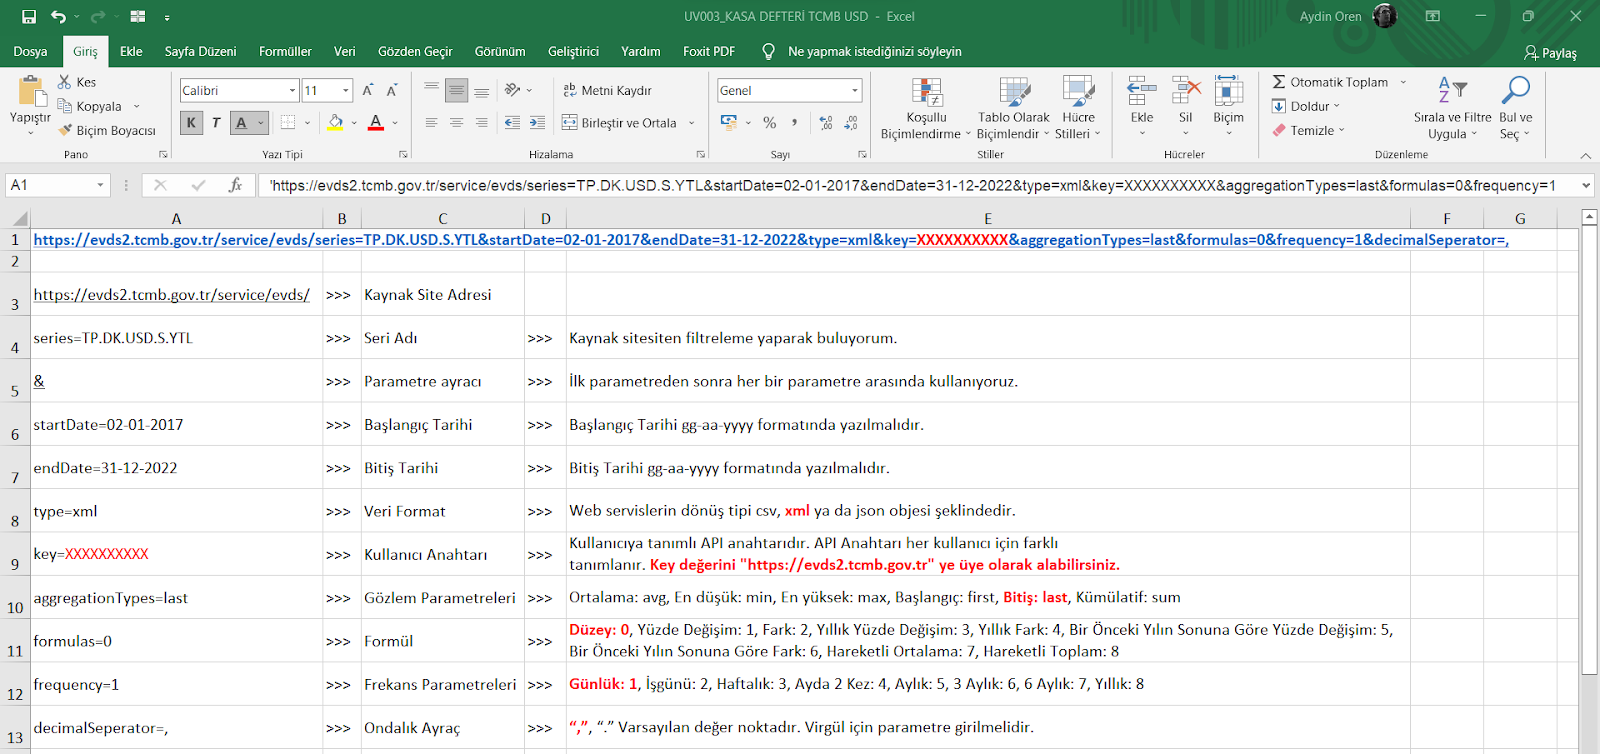Open the Genel number format dropdown
1600x754 pixels.
tap(855, 90)
